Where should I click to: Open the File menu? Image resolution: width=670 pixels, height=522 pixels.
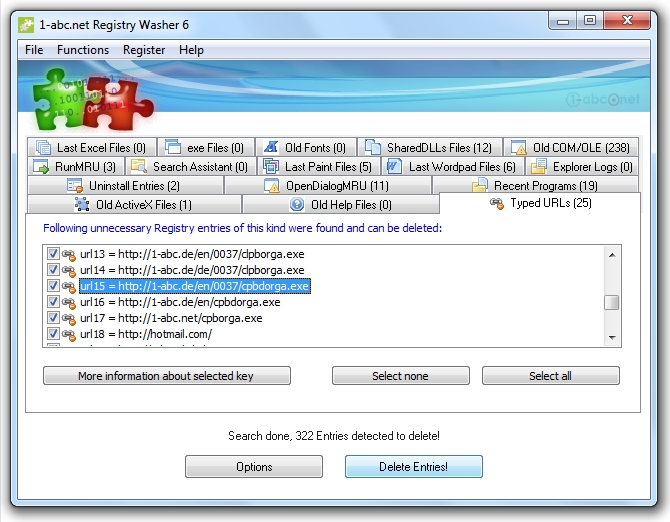click(x=34, y=50)
